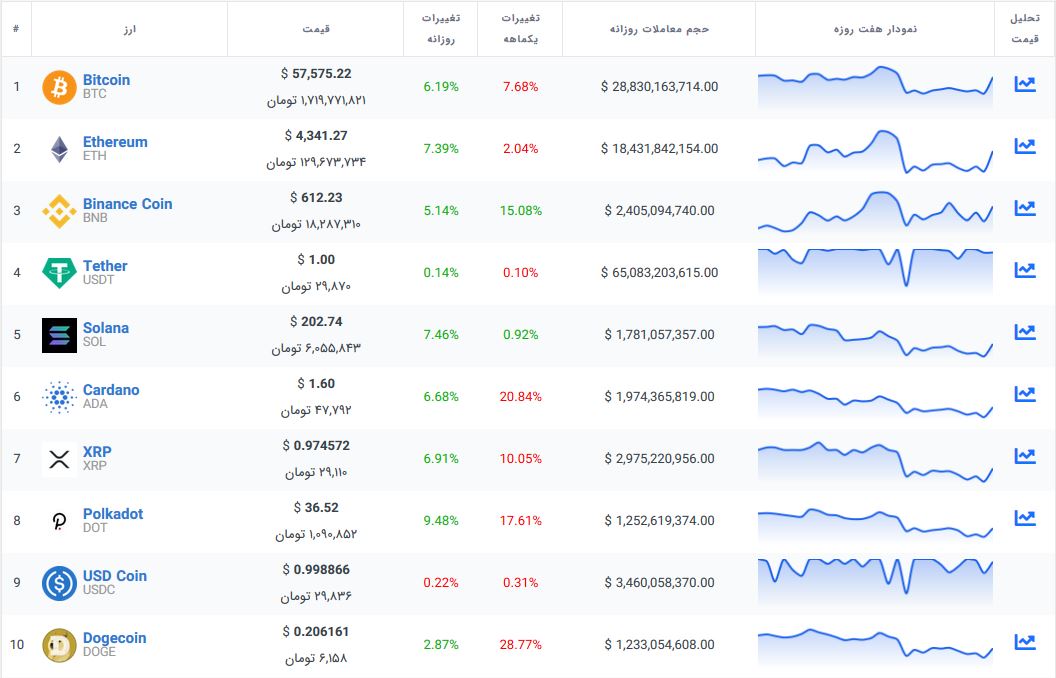Image resolution: width=1056 pixels, height=678 pixels.
Task: Open price analysis icon for Polkadot
Action: coord(1024,518)
